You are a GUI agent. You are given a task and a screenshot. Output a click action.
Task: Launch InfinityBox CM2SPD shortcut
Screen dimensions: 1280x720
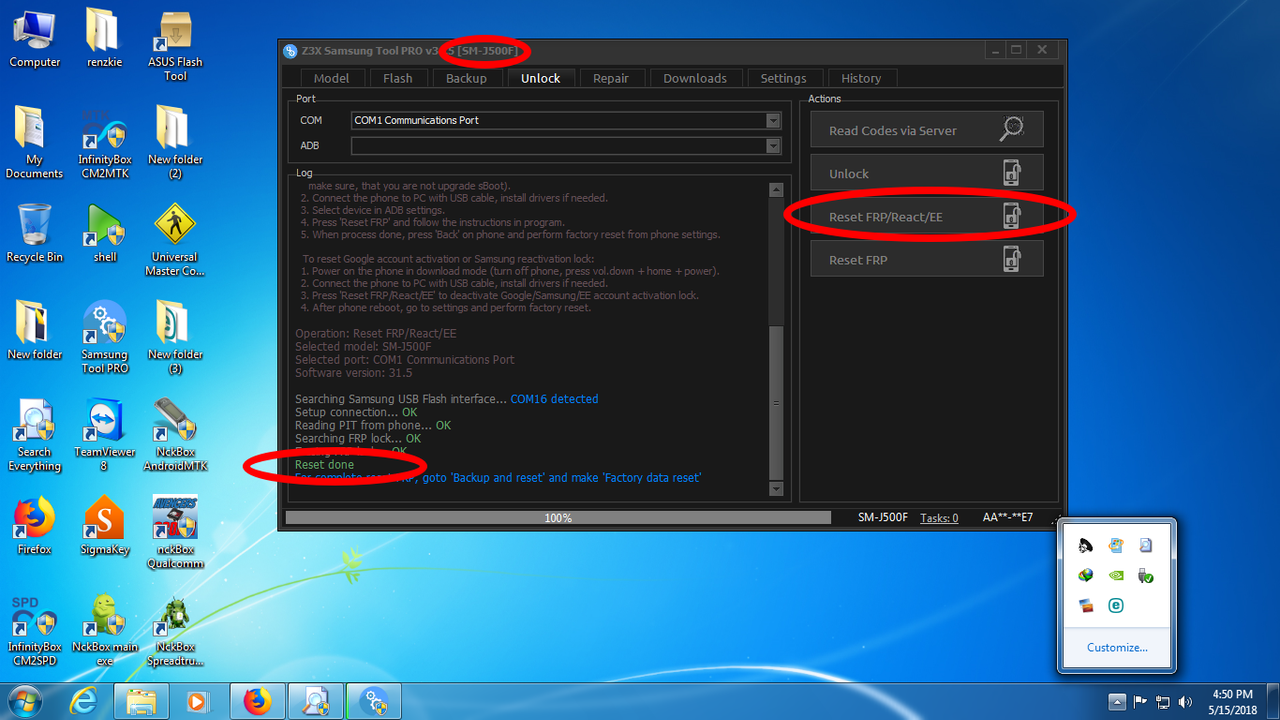(x=34, y=630)
